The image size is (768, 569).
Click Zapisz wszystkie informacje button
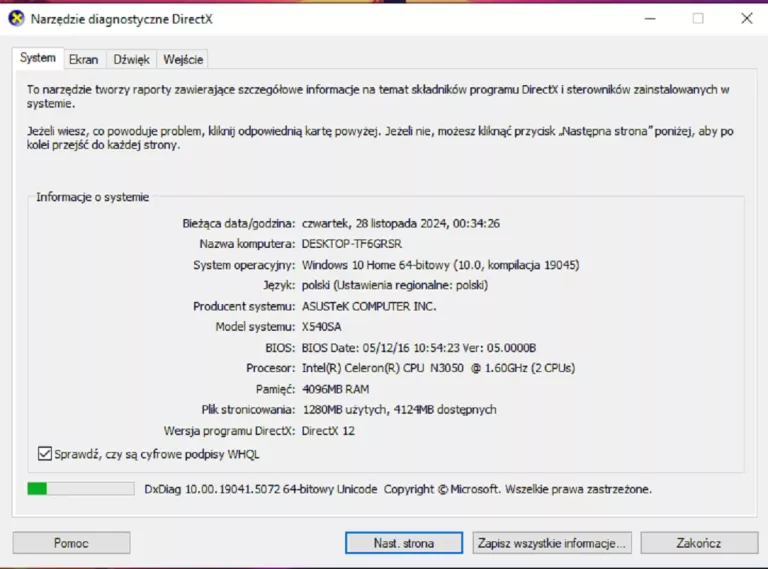click(x=552, y=543)
